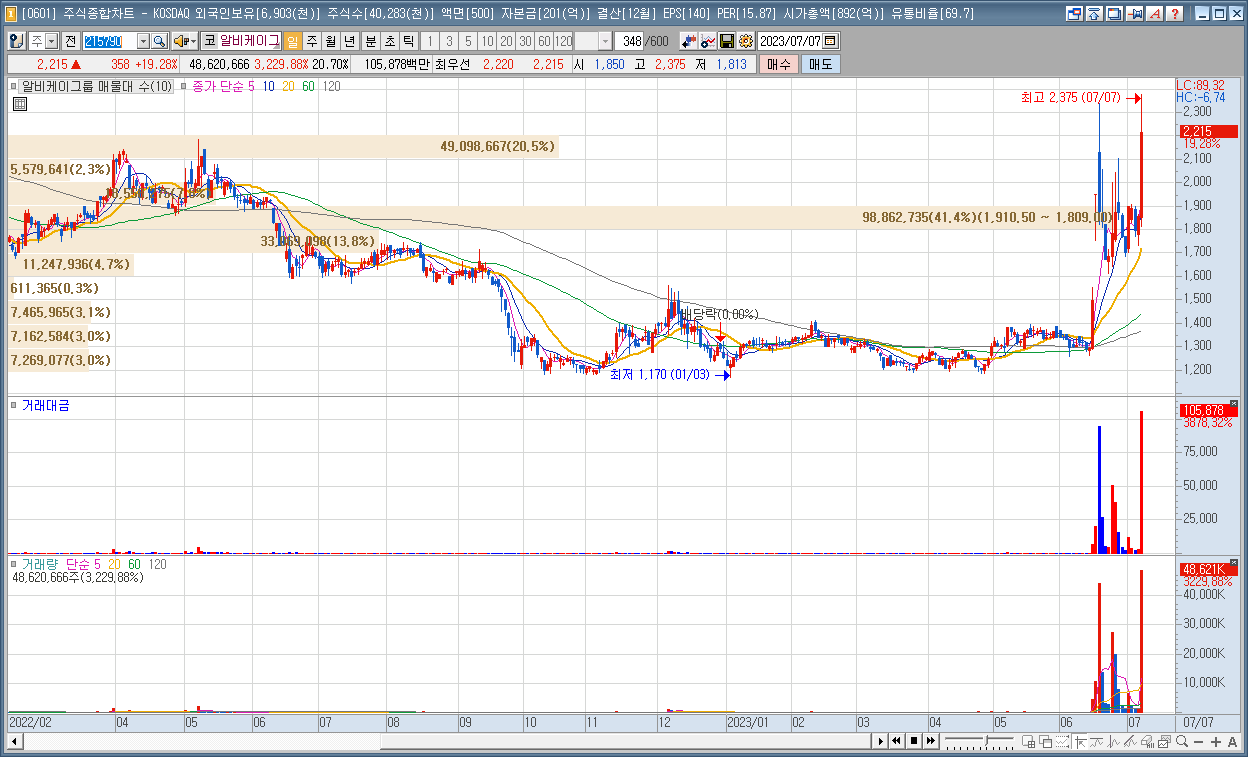Click the 3D volume bars icon
The height and width of the screenshot is (757, 1248).
[x=1147, y=741]
